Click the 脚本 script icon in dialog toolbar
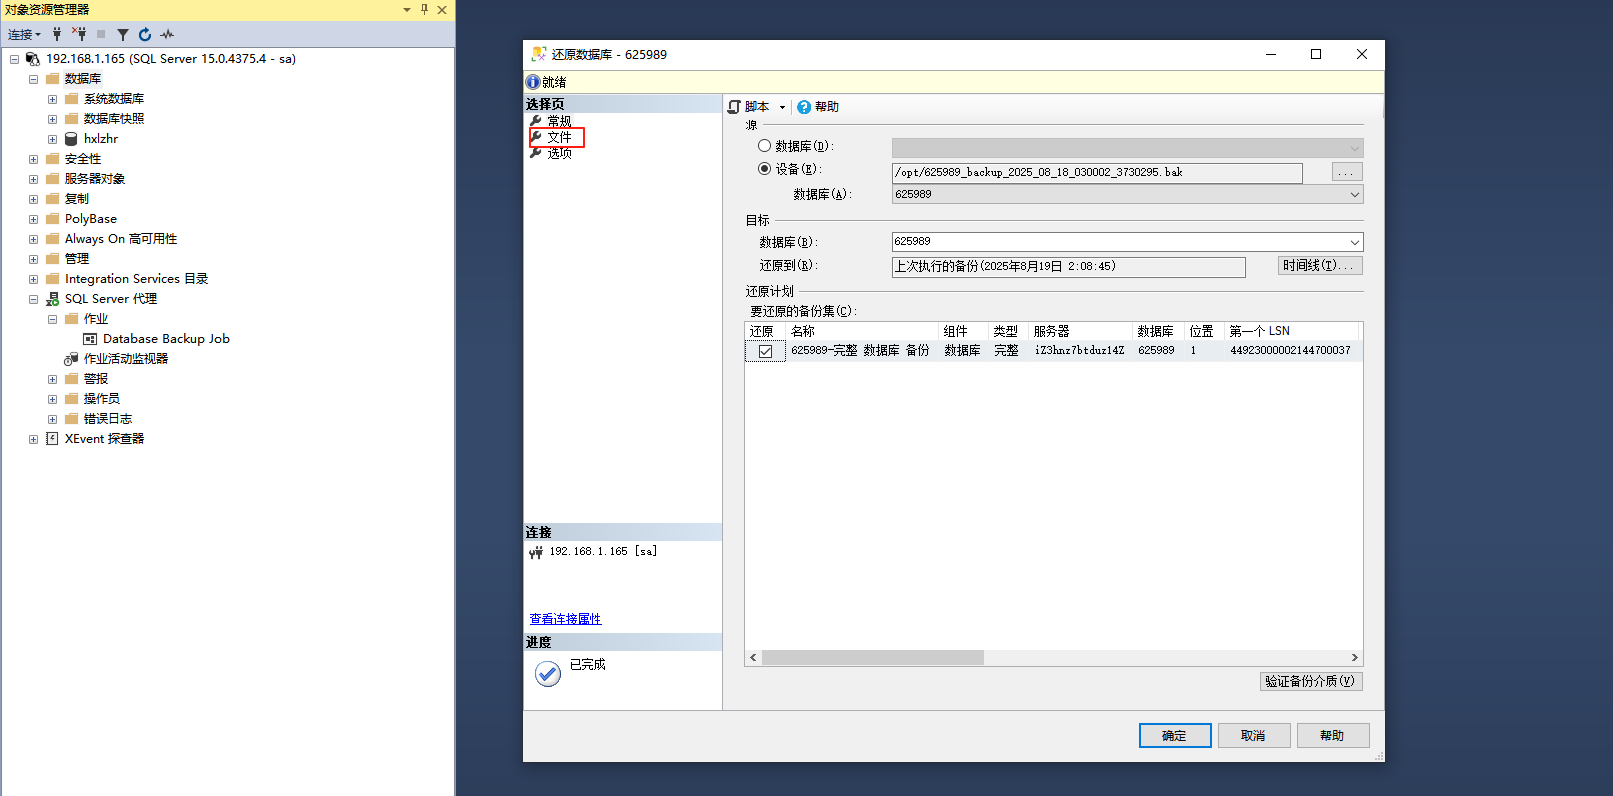Viewport: 1613px width, 796px height. [735, 107]
